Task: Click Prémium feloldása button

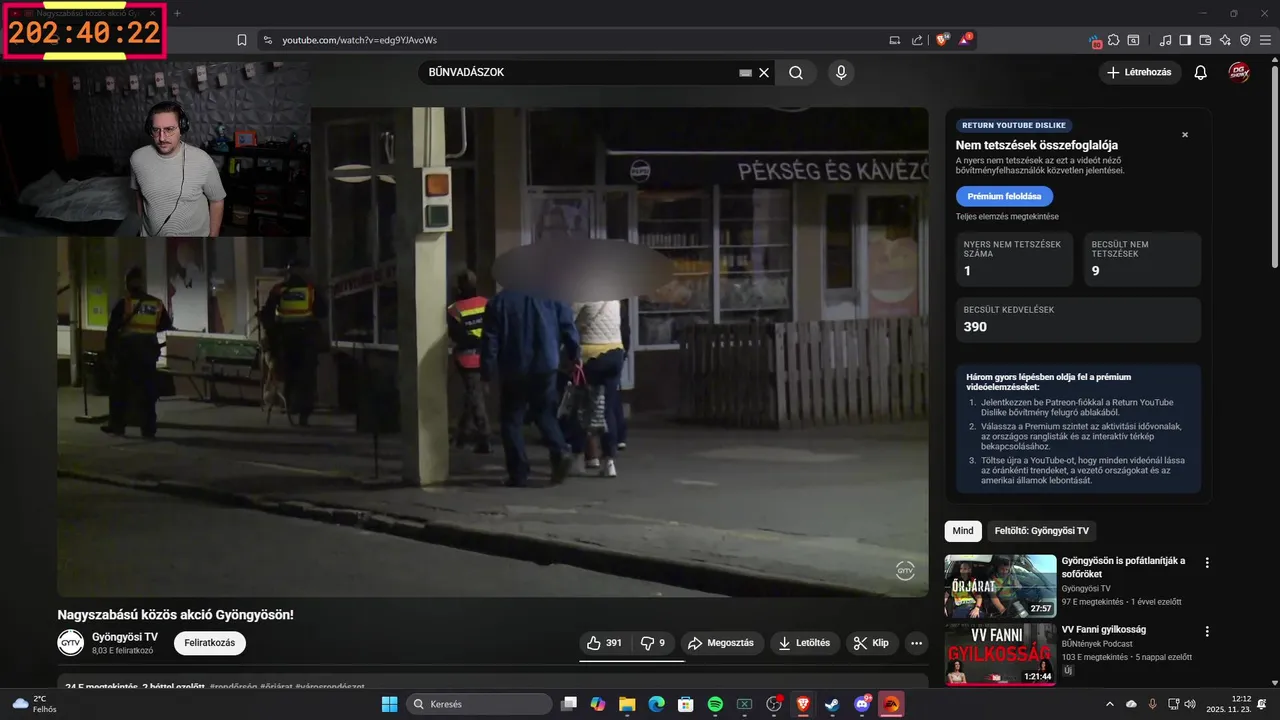Action: (1004, 196)
